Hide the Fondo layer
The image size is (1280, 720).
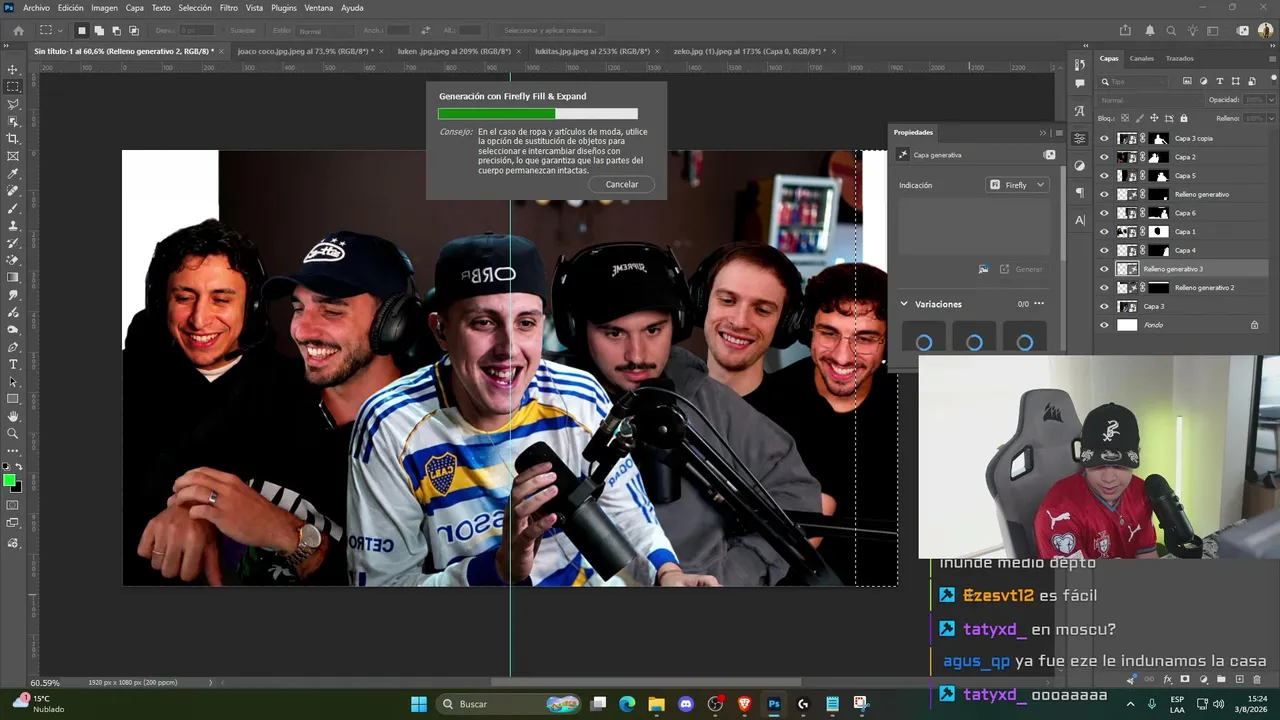[x=1104, y=325]
